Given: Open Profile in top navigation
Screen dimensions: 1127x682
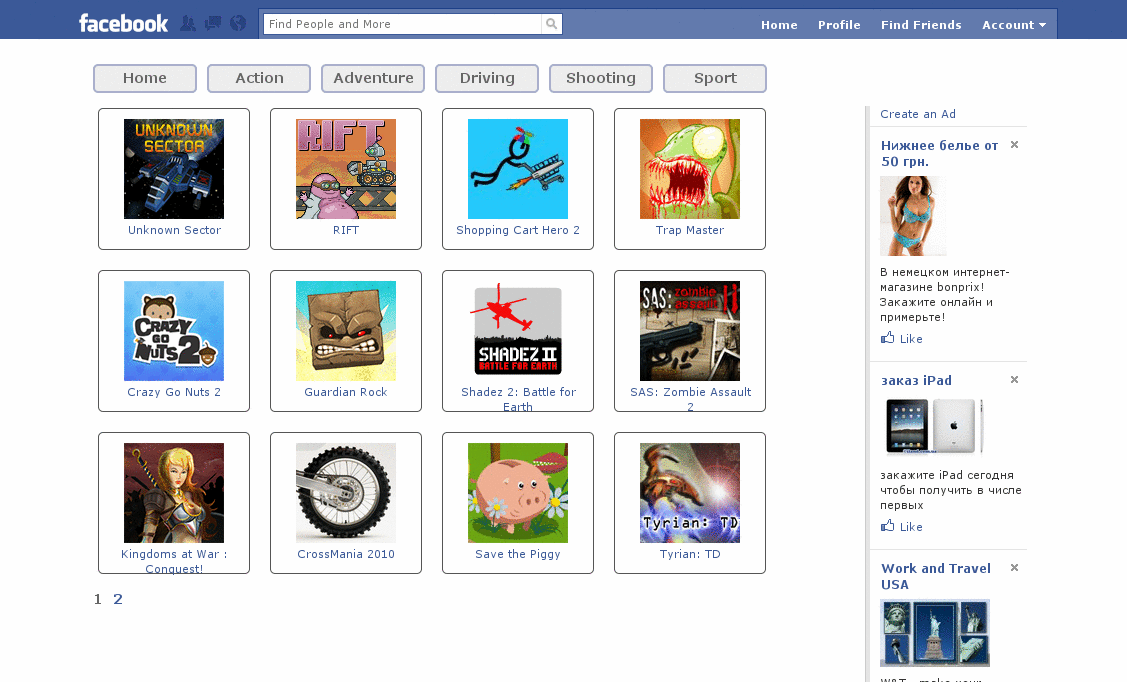Looking at the screenshot, I should coord(839,24).
